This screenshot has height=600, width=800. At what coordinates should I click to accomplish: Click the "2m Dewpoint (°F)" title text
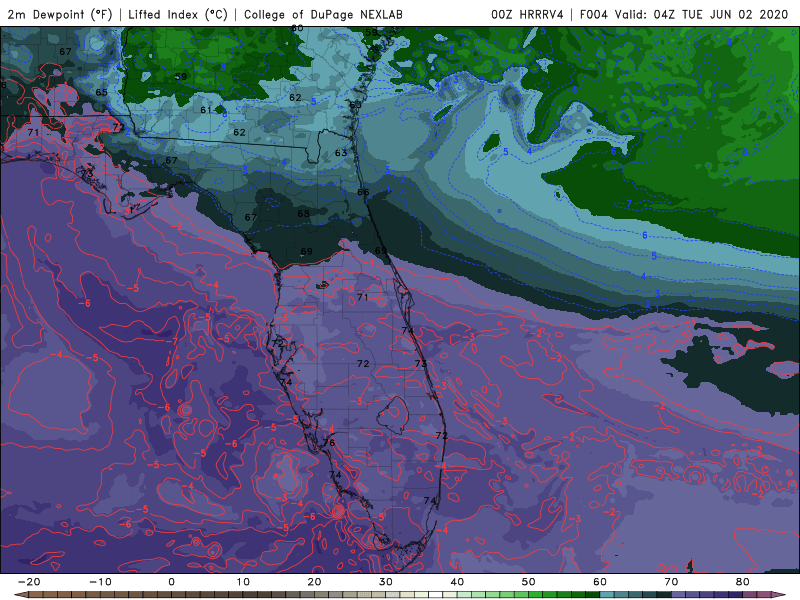pos(60,14)
